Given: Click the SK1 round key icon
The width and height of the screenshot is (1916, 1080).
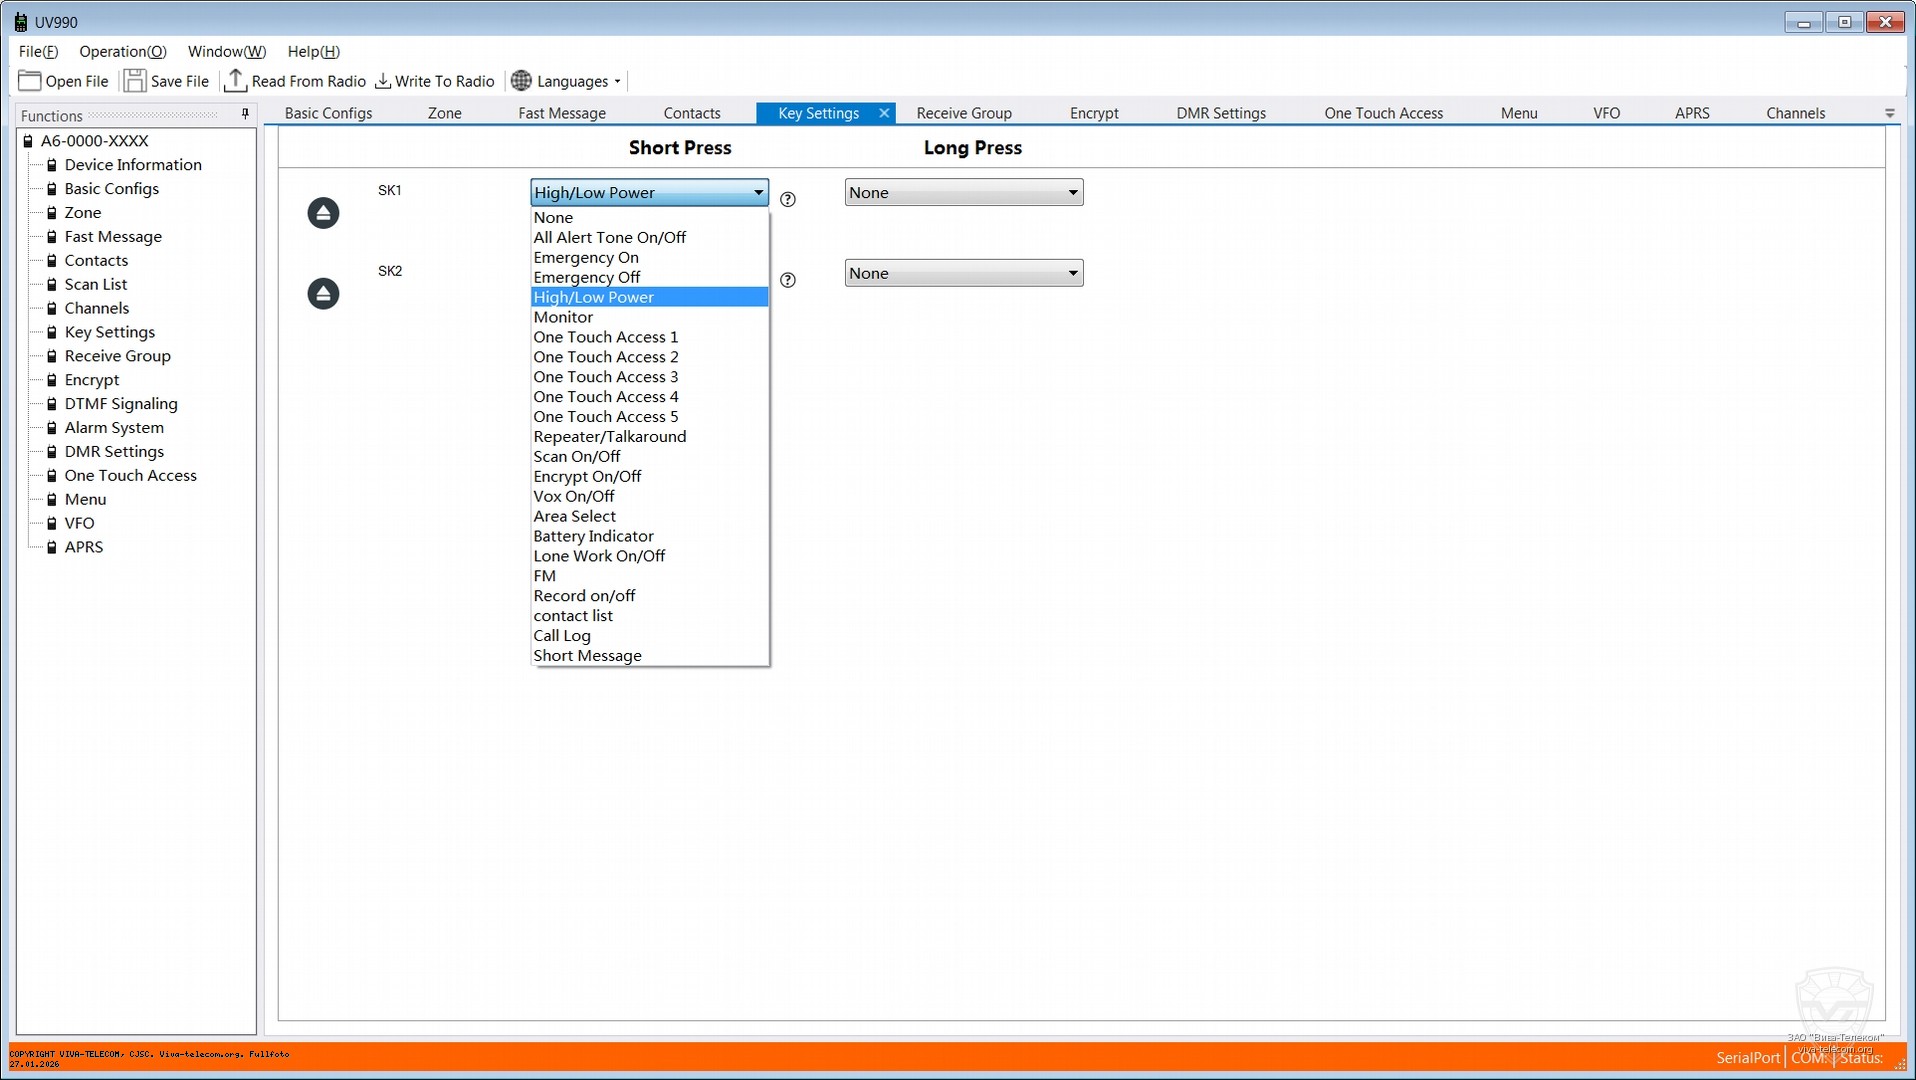Looking at the screenshot, I should [323, 213].
